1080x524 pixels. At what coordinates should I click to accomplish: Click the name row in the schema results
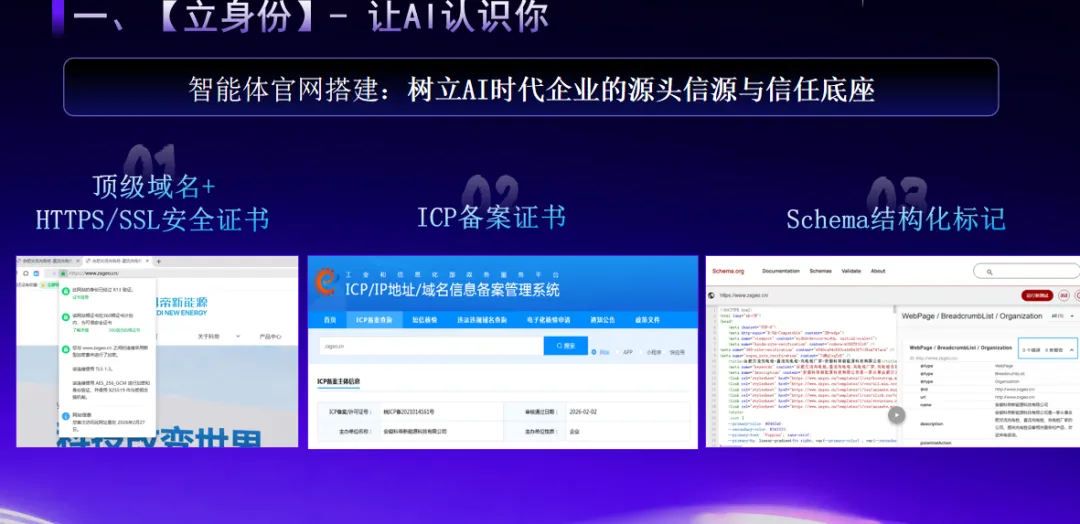[x=991, y=405]
